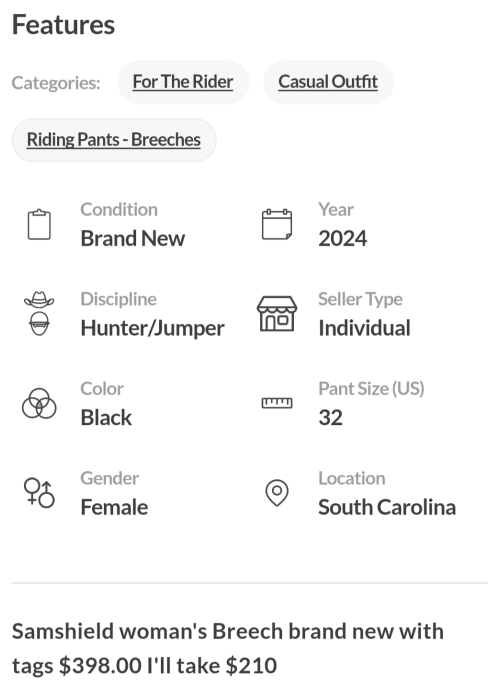Click the Female gender value
This screenshot has width=500, height=700.
tap(114, 508)
